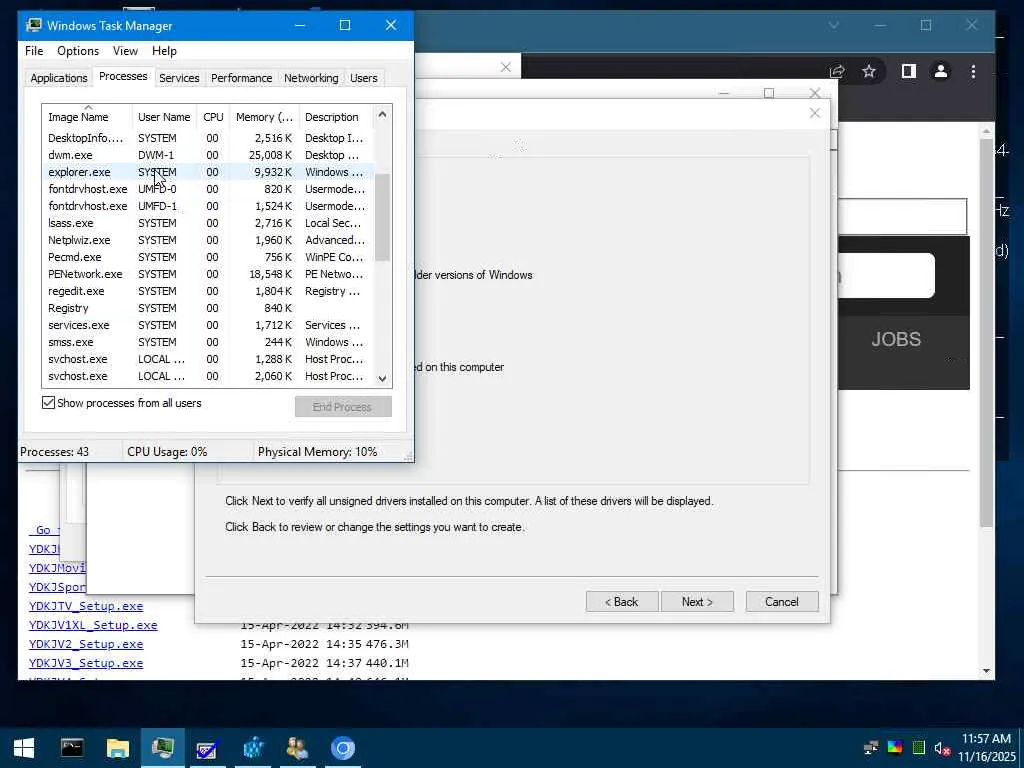
Task: Click the Task Manager taskbar icon
Action: 163,748
